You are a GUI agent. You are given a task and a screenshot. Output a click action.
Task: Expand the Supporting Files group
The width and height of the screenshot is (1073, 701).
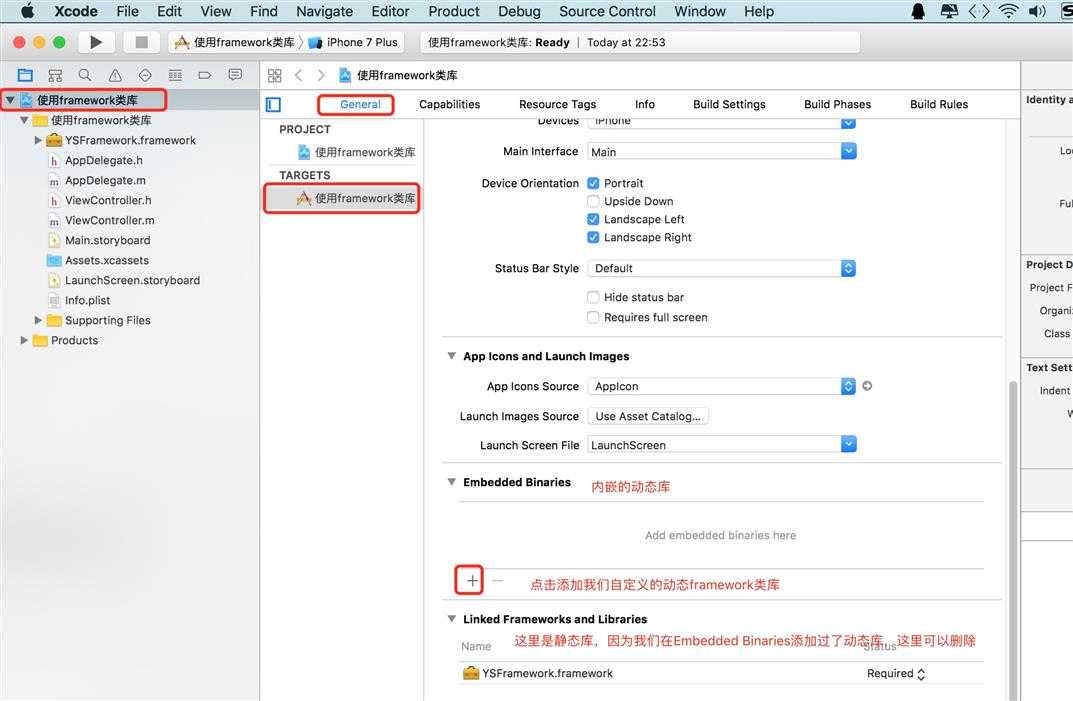(x=38, y=320)
